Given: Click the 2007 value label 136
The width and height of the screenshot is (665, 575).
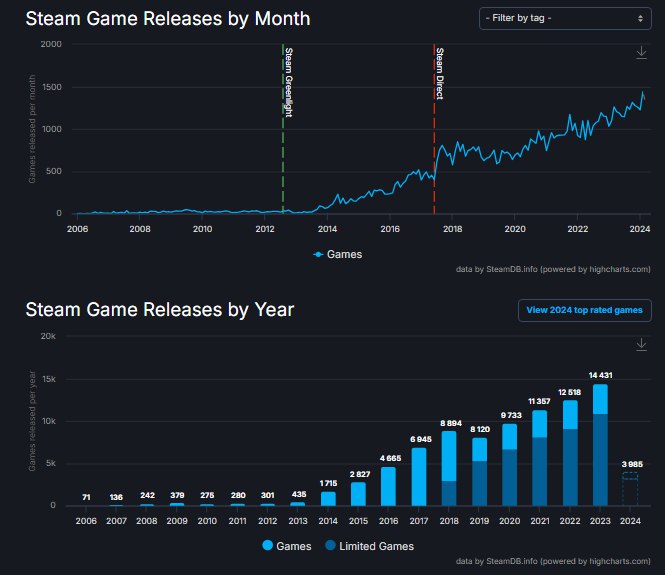Looking at the screenshot, I should (116, 497).
